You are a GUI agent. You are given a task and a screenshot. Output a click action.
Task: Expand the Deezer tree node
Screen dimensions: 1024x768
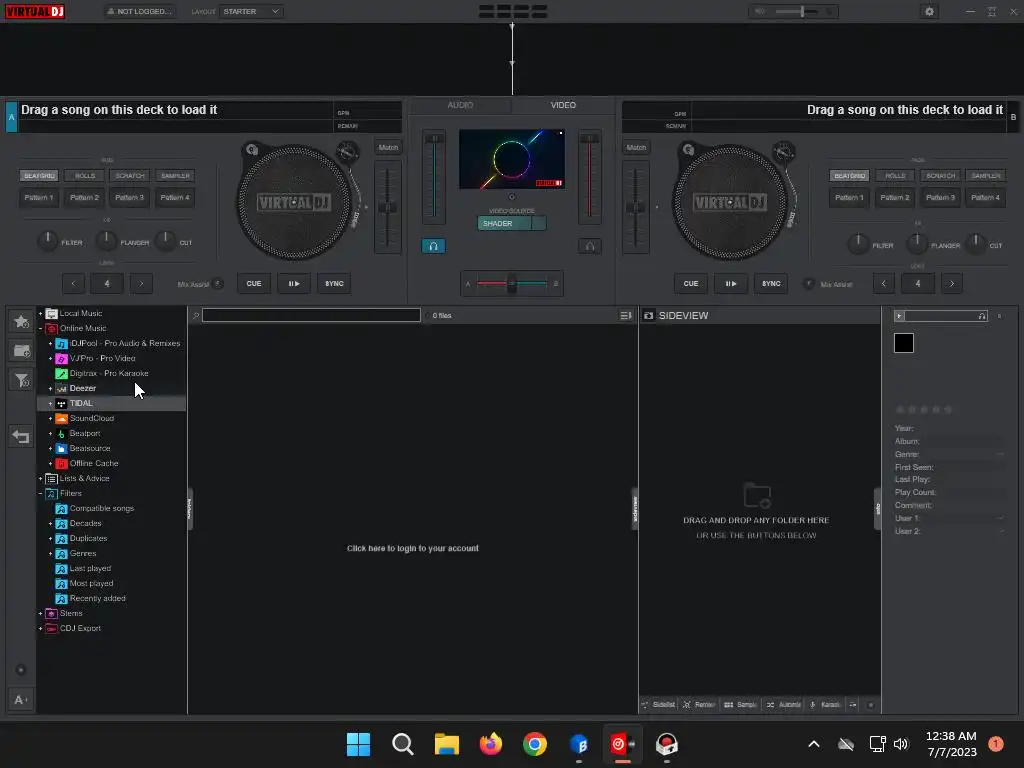tap(50, 389)
